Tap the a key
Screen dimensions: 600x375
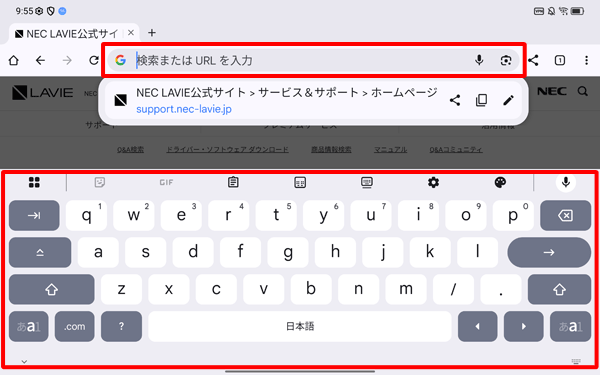98,253
